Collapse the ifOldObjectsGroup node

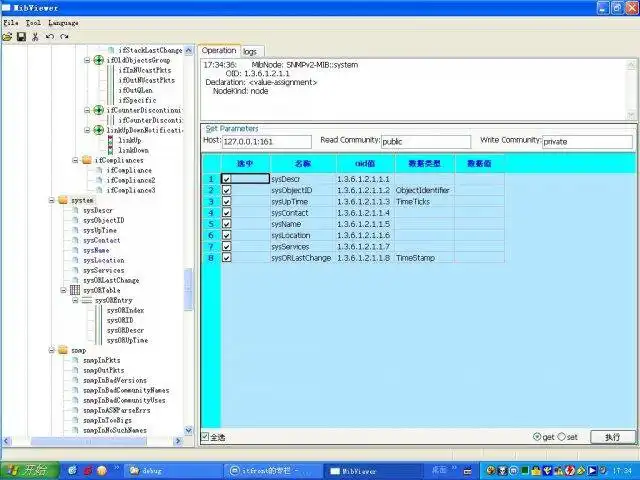click(87, 60)
